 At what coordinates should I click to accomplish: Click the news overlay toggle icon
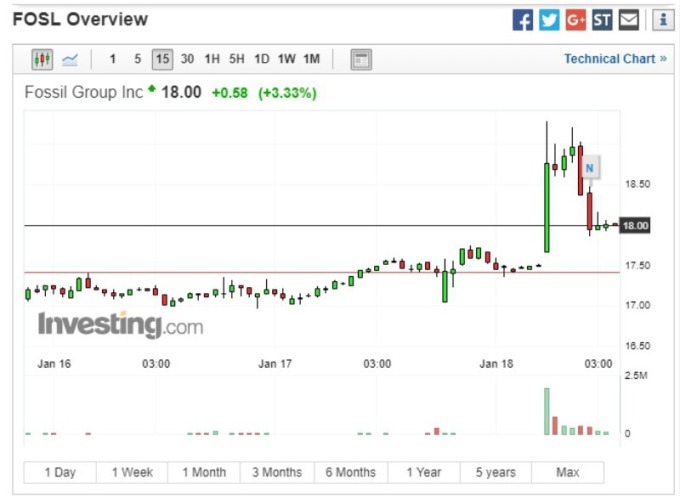tap(361, 59)
